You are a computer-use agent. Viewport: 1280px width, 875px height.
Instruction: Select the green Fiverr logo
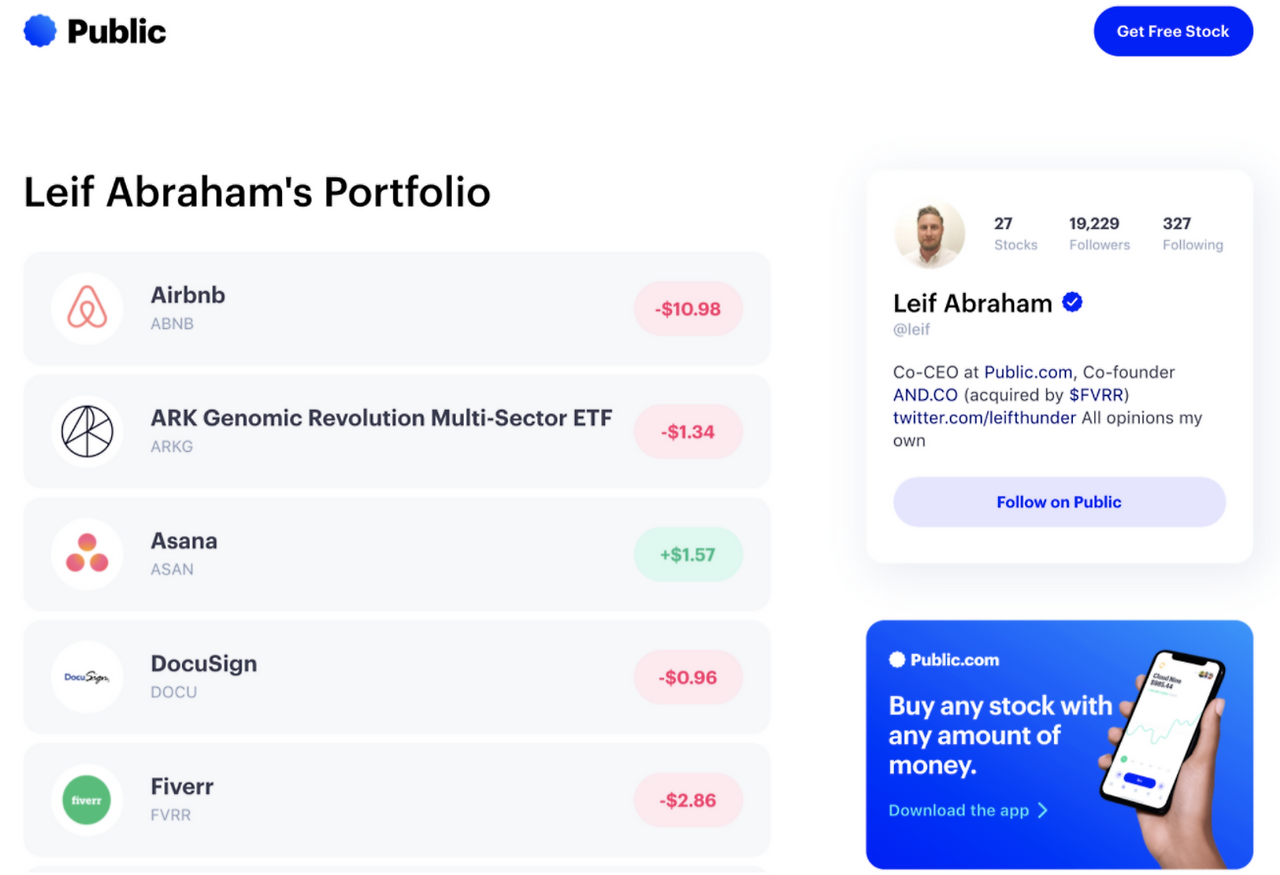[87, 800]
